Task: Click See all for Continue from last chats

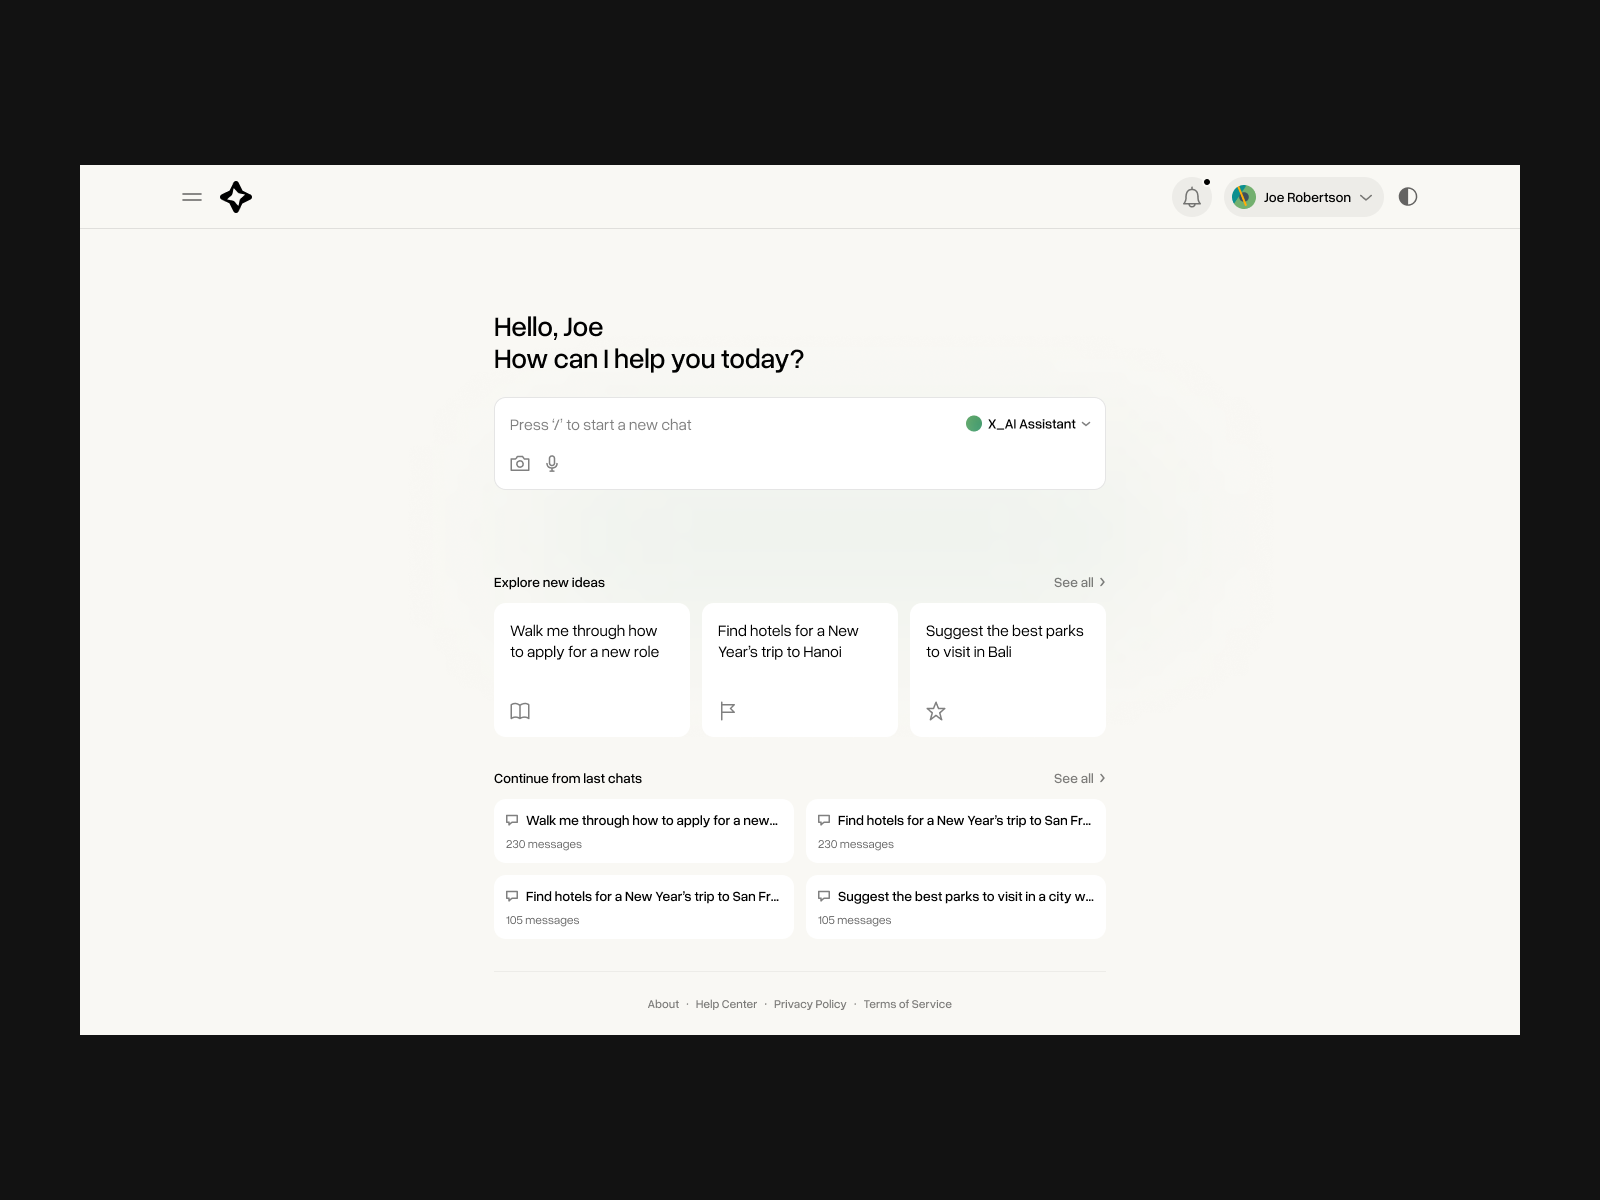Action: [x=1079, y=778]
